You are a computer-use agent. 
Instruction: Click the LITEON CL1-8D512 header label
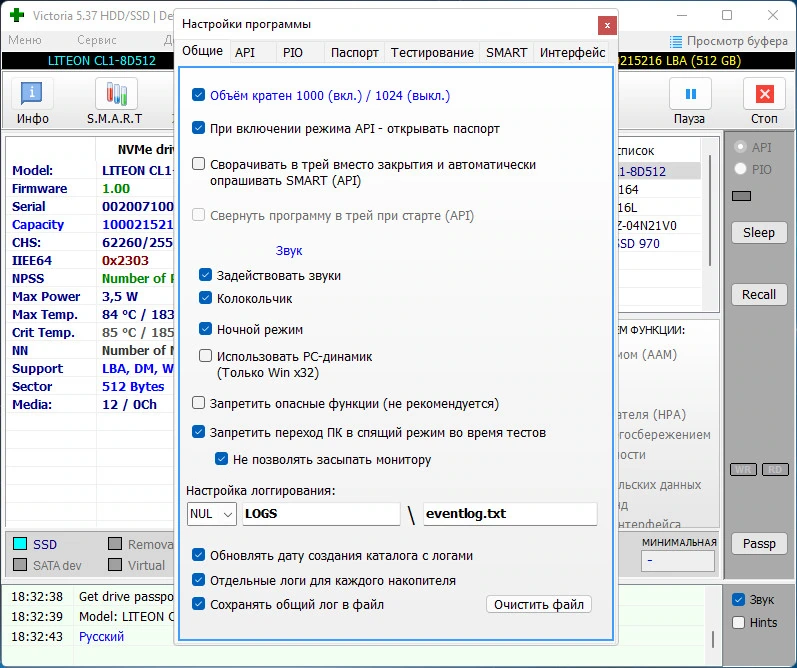(x=102, y=60)
